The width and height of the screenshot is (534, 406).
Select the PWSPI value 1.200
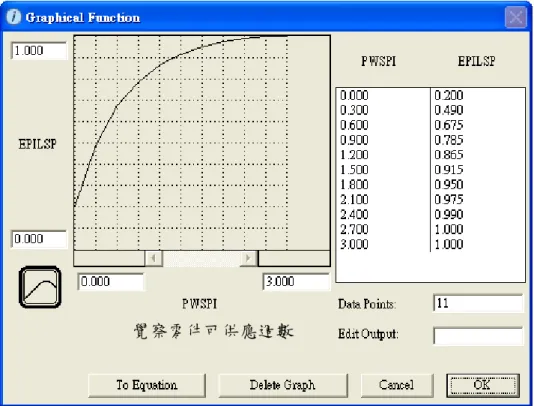[x=354, y=155]
